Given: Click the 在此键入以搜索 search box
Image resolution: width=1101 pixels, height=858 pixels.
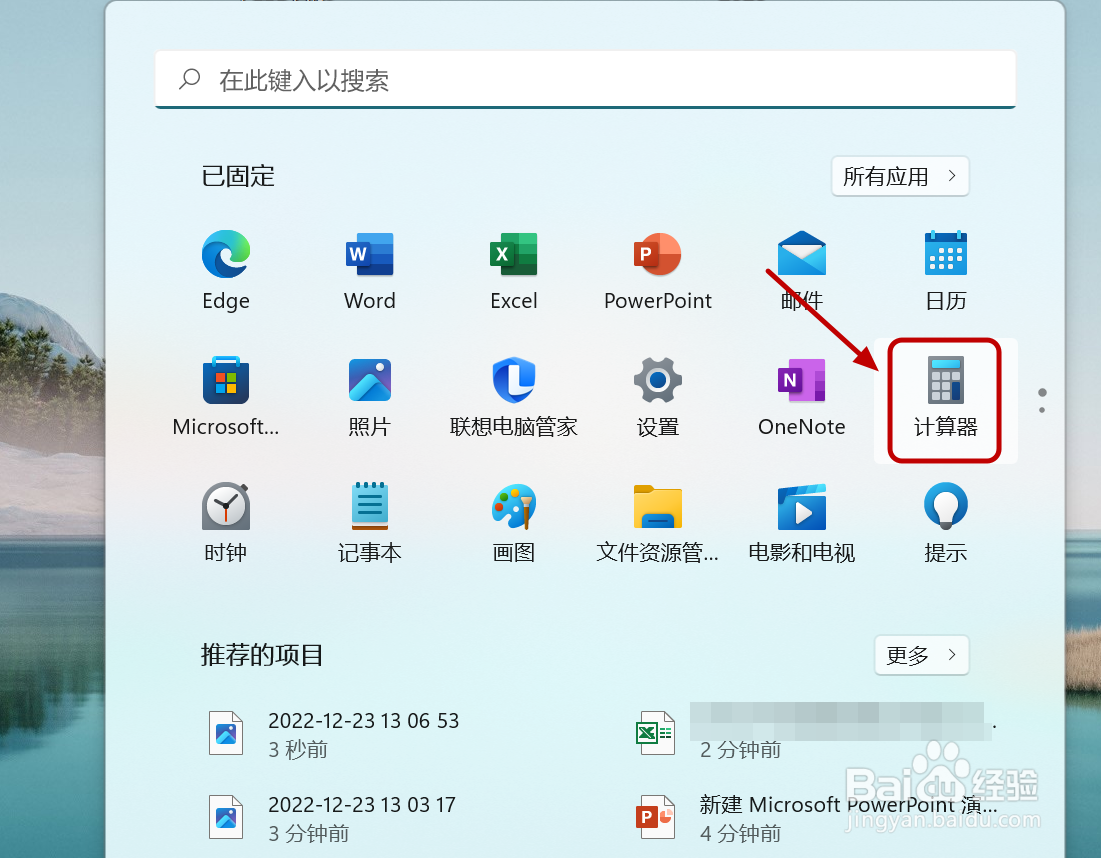Looking at the screenshot, I should click(585, 79).
